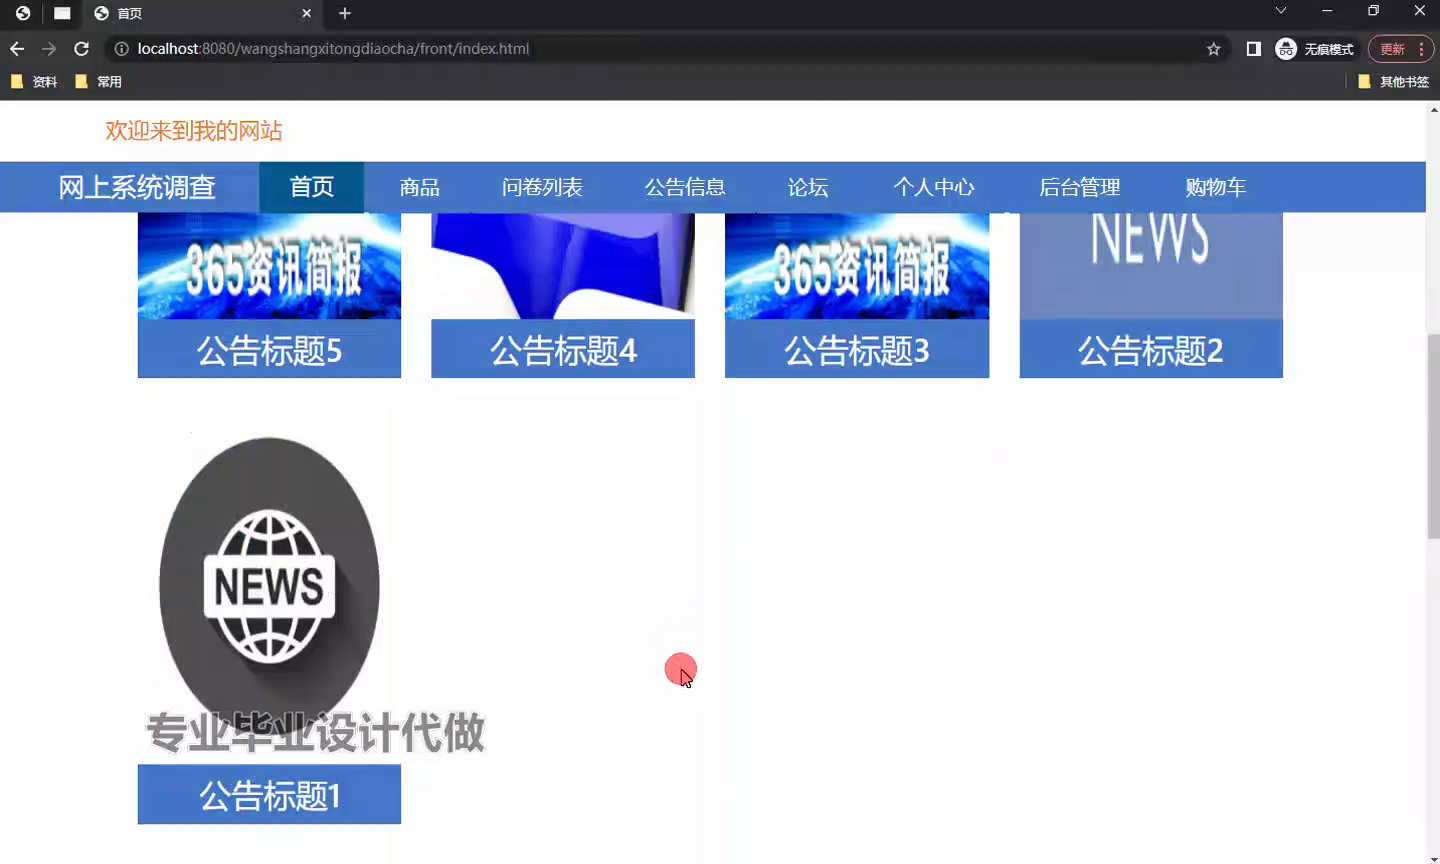Open the 公告标题3 label

[x=857, y=350]
